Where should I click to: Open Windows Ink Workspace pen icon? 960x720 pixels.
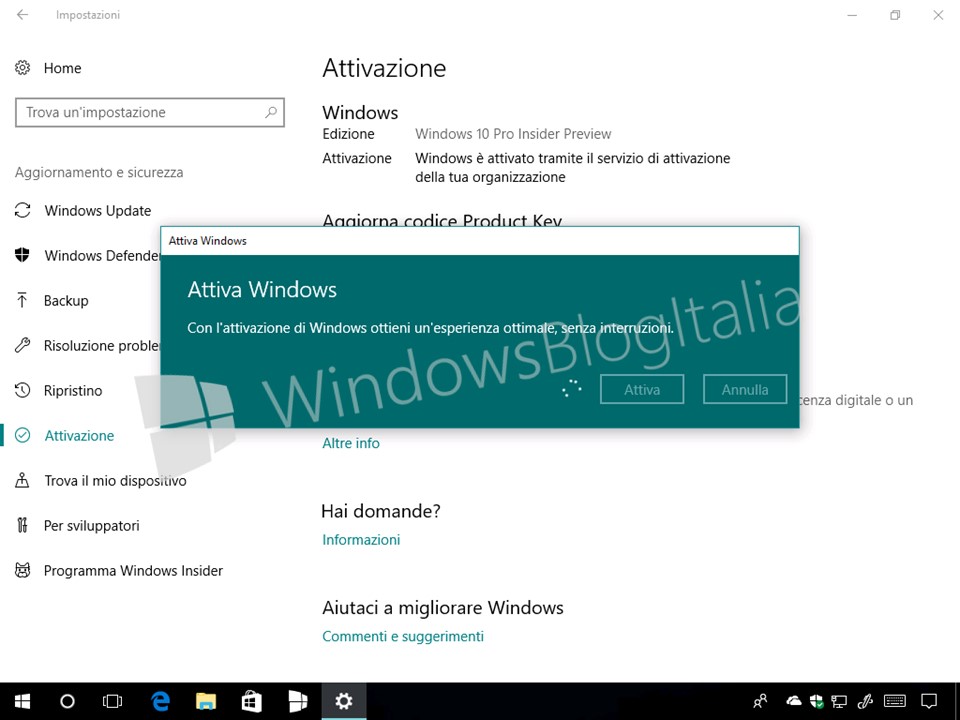(865, 701)
